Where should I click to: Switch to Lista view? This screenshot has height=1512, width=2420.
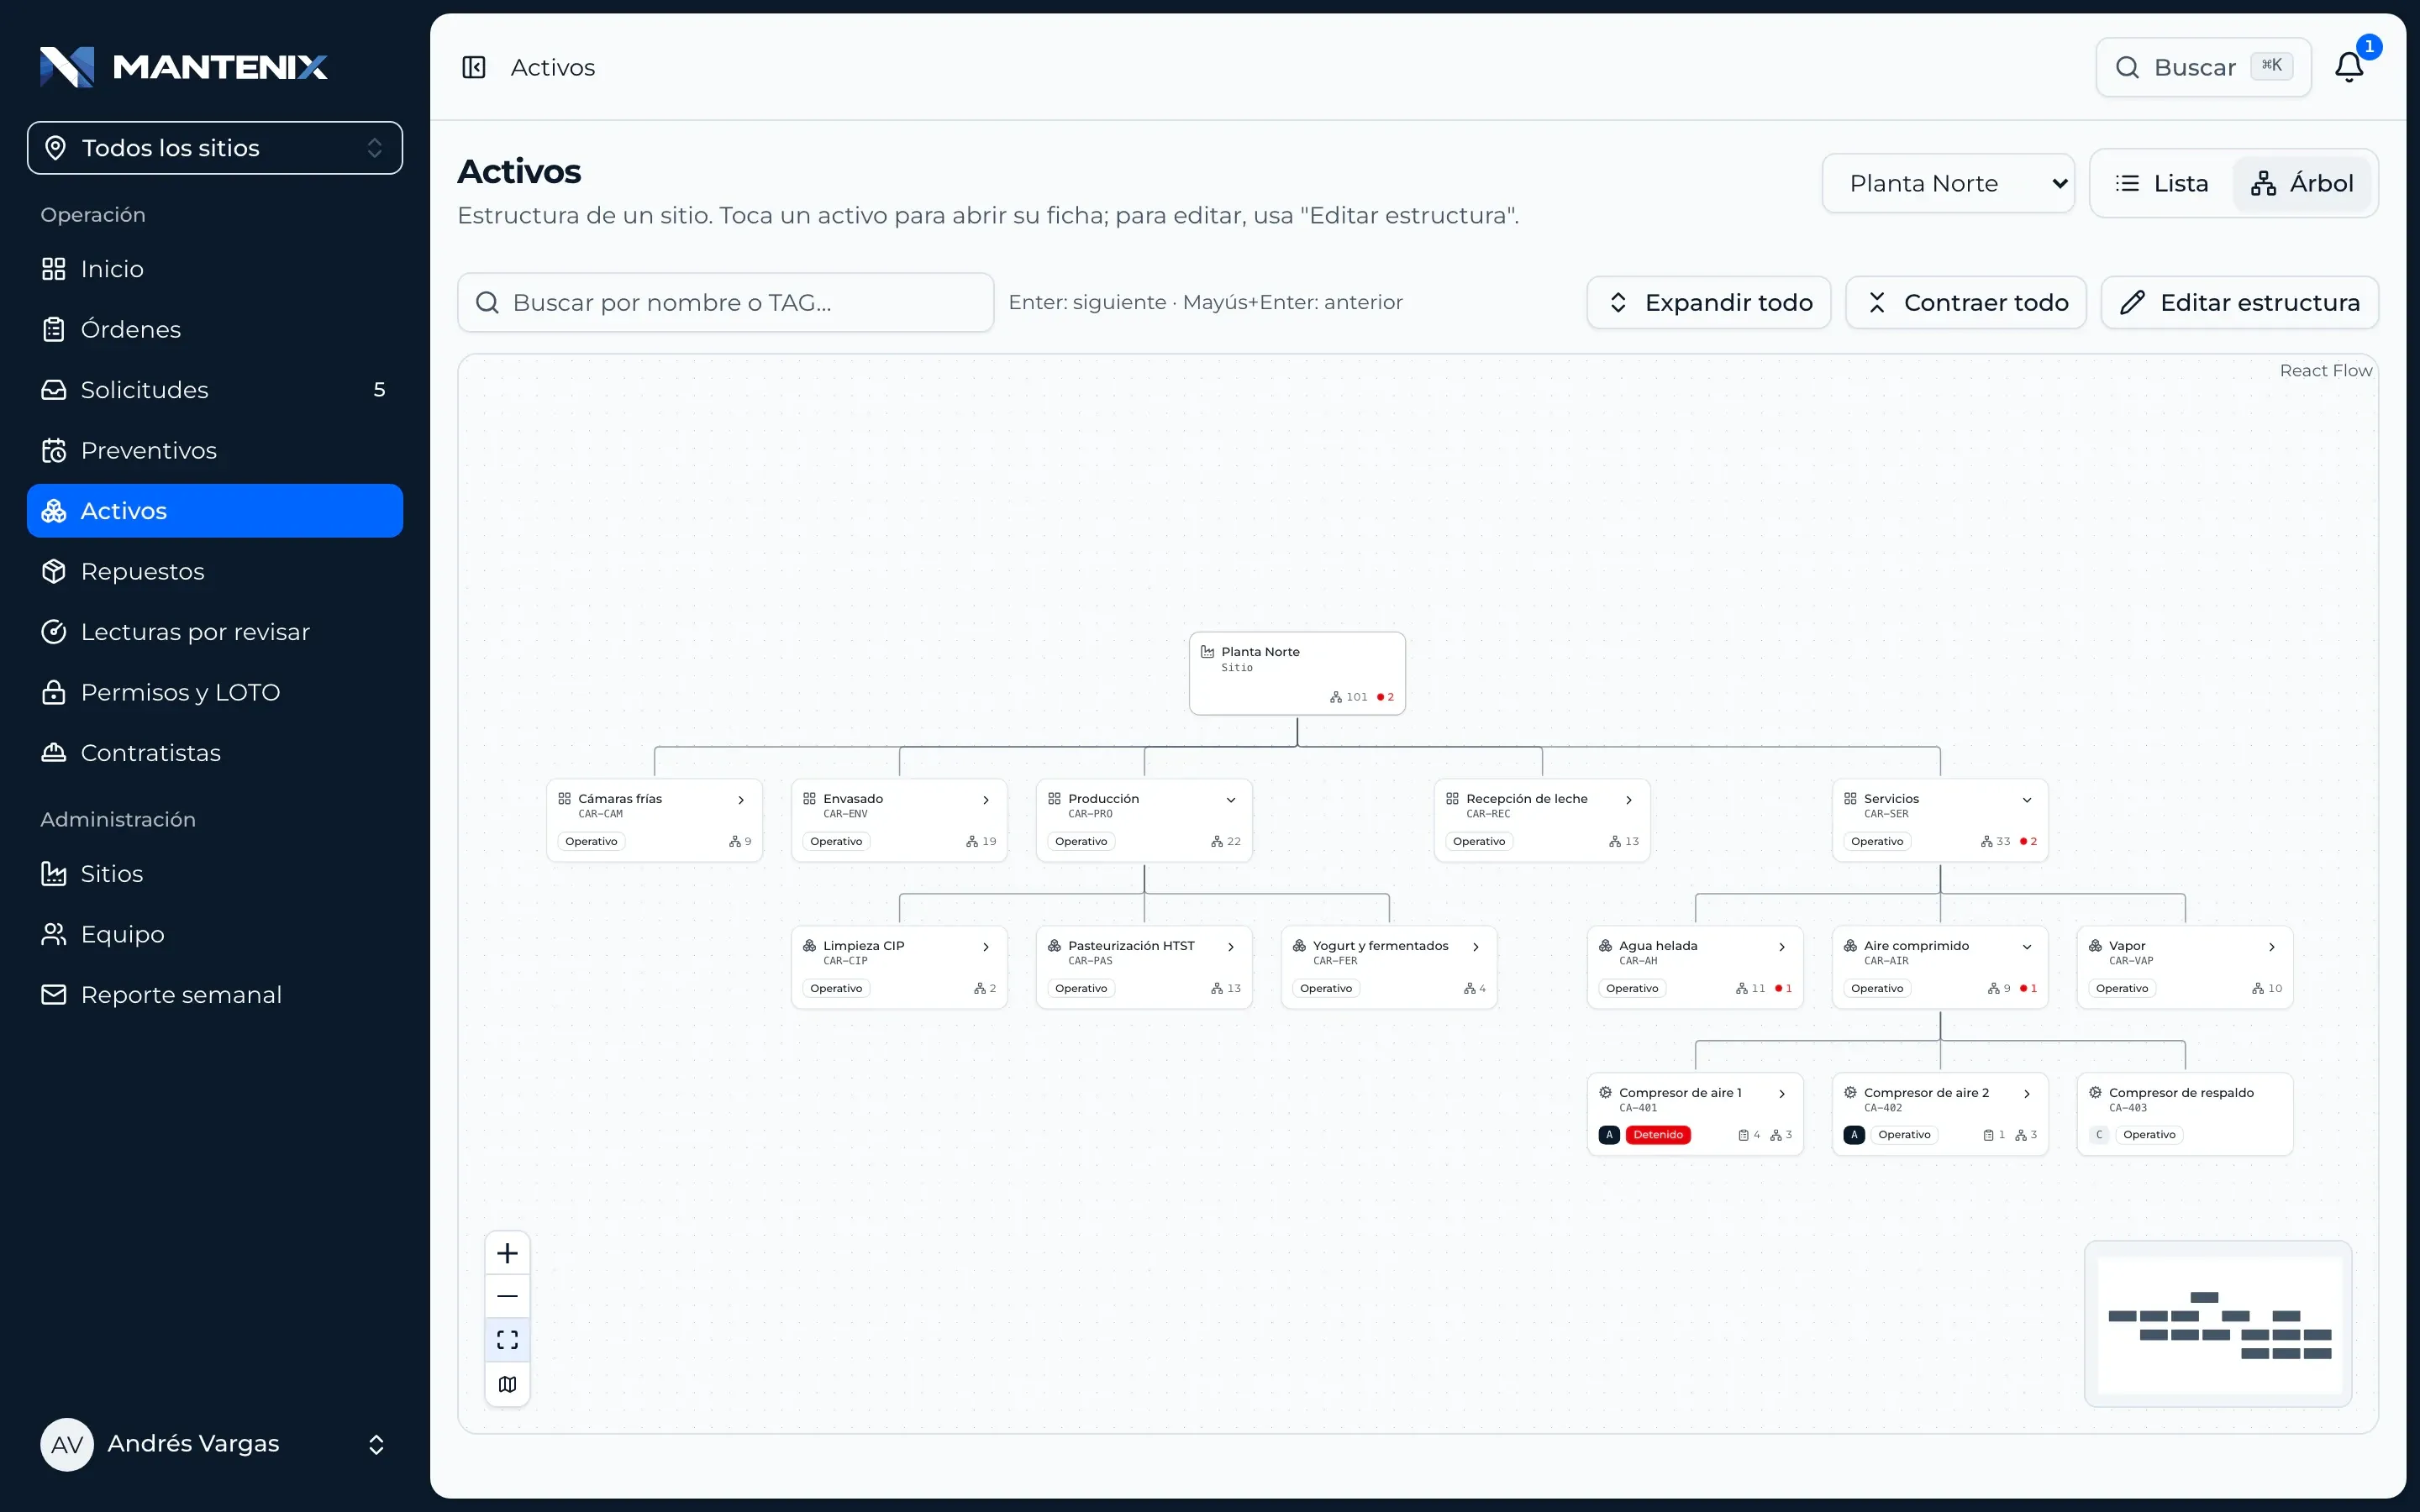[2162, 183]
